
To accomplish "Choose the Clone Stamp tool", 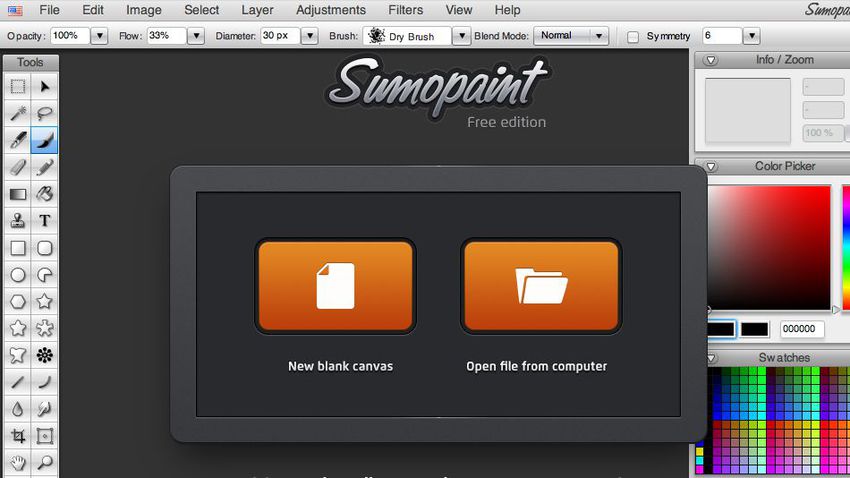I will pos(18,221).
